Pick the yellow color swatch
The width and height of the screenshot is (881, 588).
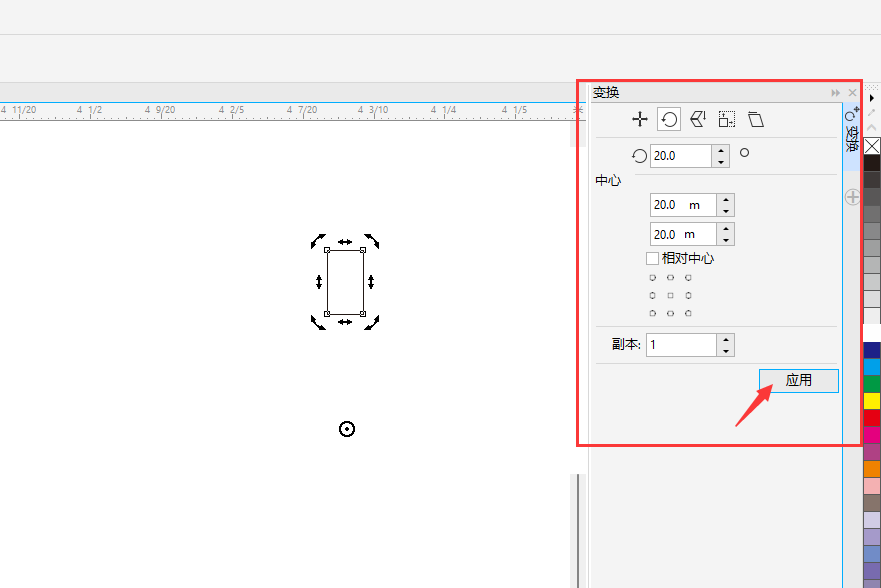coord(872,400)
